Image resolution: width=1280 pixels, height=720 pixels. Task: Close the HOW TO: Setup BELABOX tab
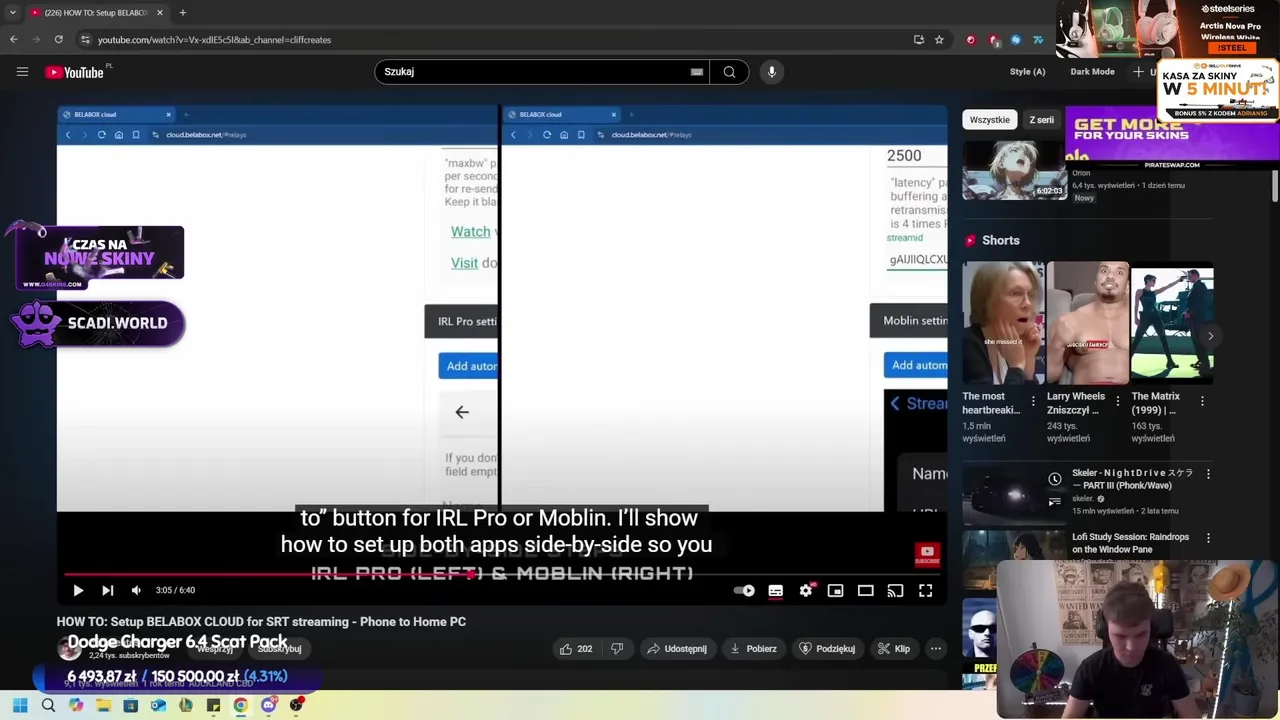point(159,13)
